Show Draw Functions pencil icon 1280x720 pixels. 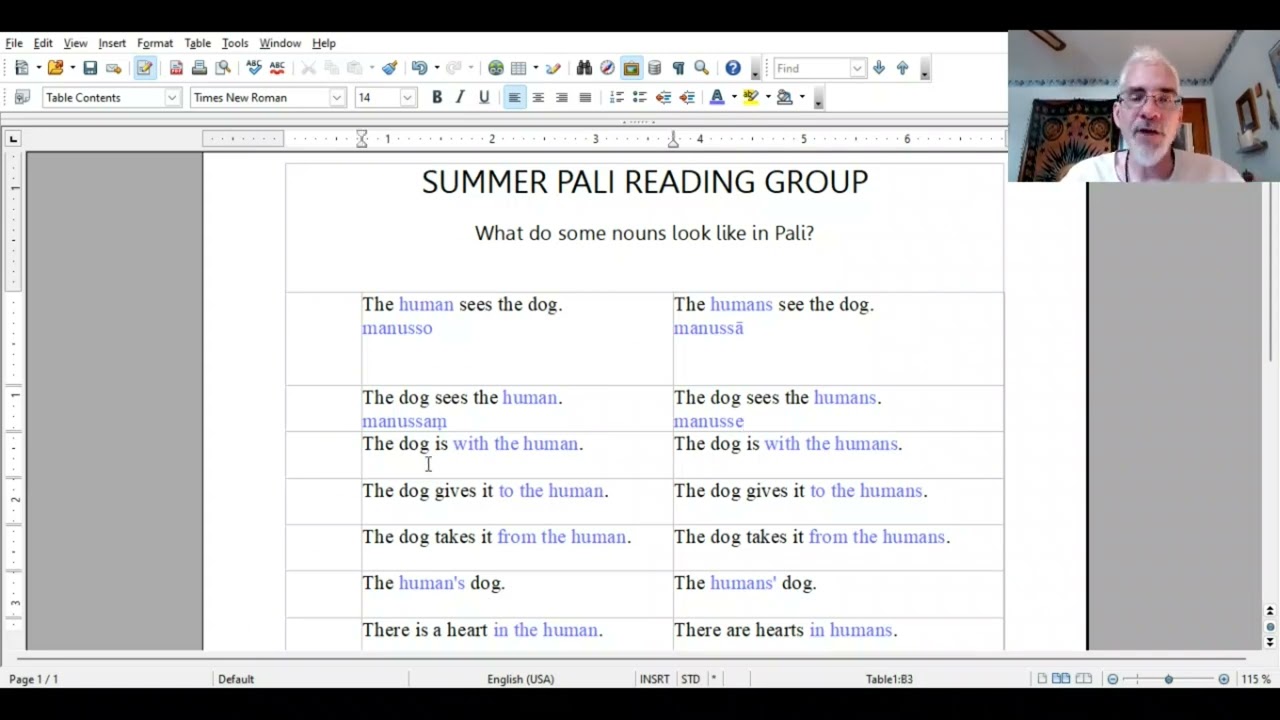coord(553,68)
